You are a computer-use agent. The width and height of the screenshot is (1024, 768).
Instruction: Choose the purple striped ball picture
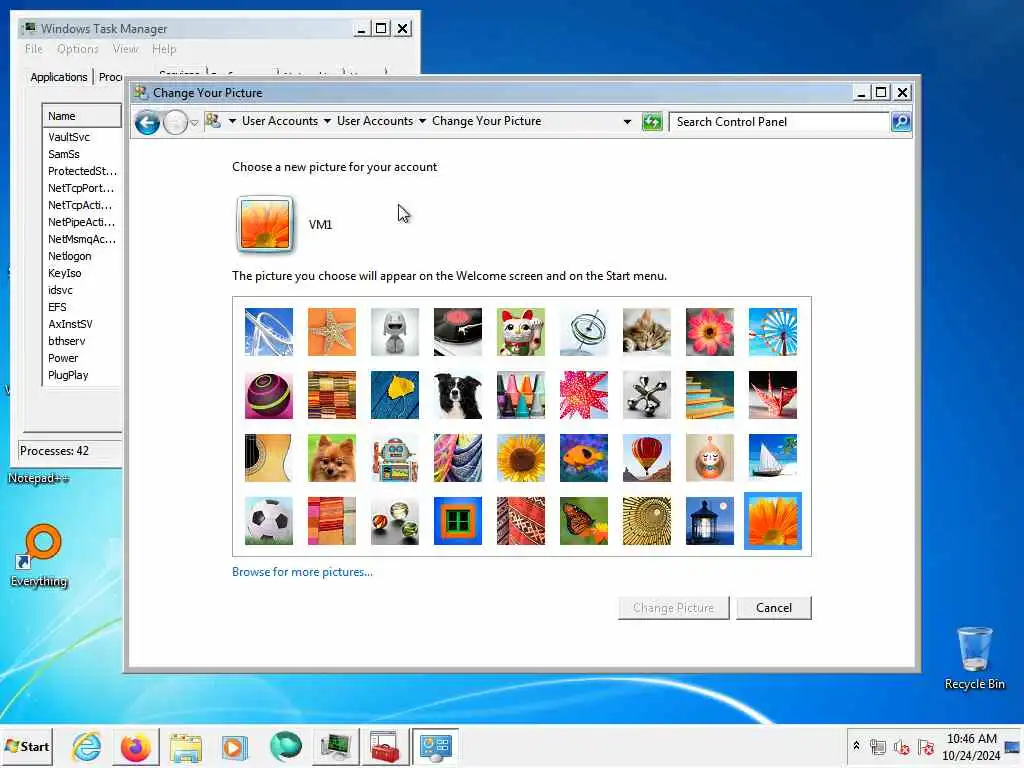click(x=269, y=395)
